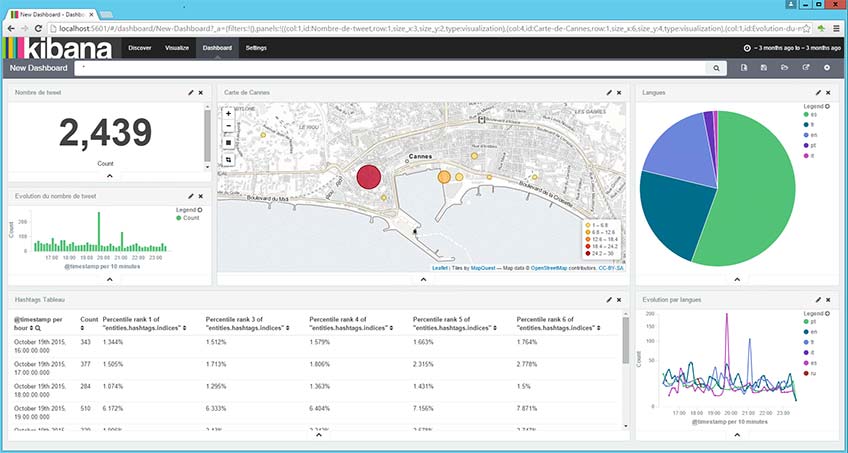Viewport: 848px width, 453px height.
Task: Open the Settings tab
Action: coord(256,48)
